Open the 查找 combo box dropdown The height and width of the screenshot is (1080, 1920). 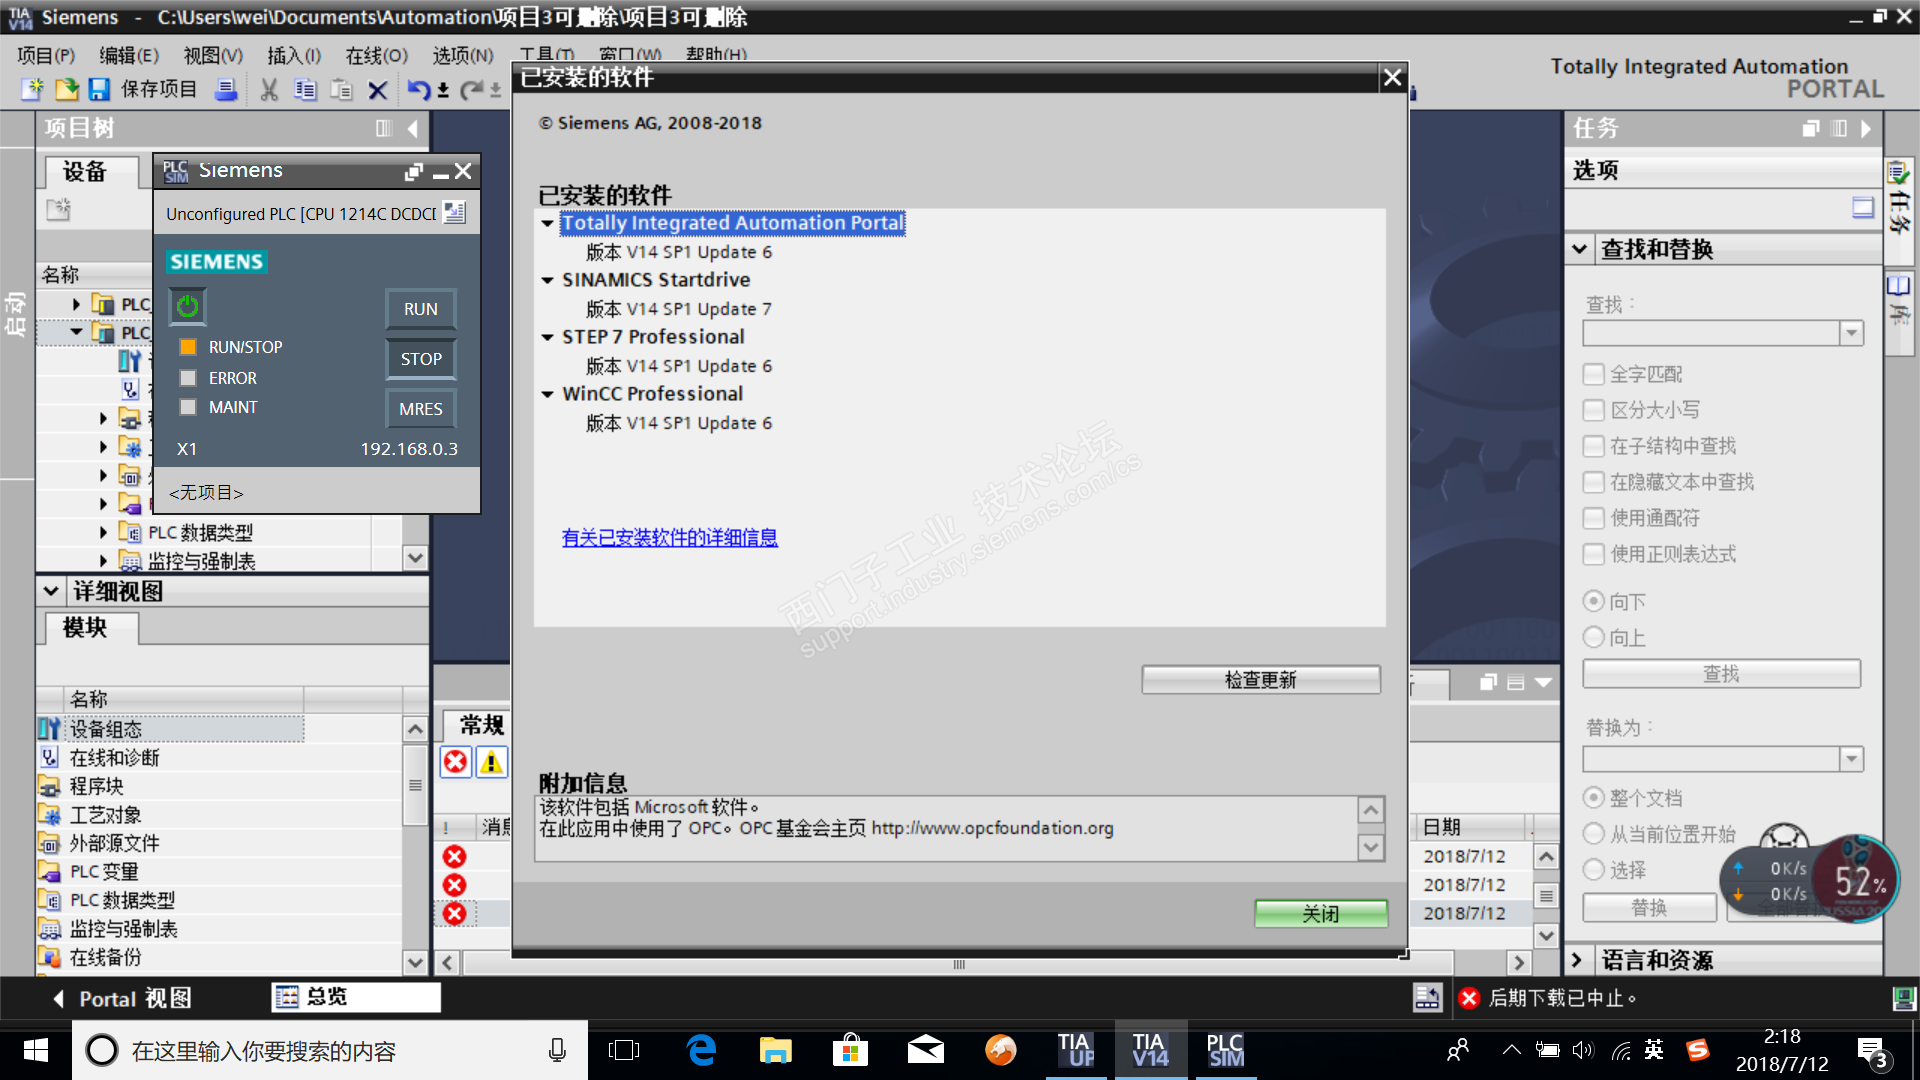point(1851,333)
